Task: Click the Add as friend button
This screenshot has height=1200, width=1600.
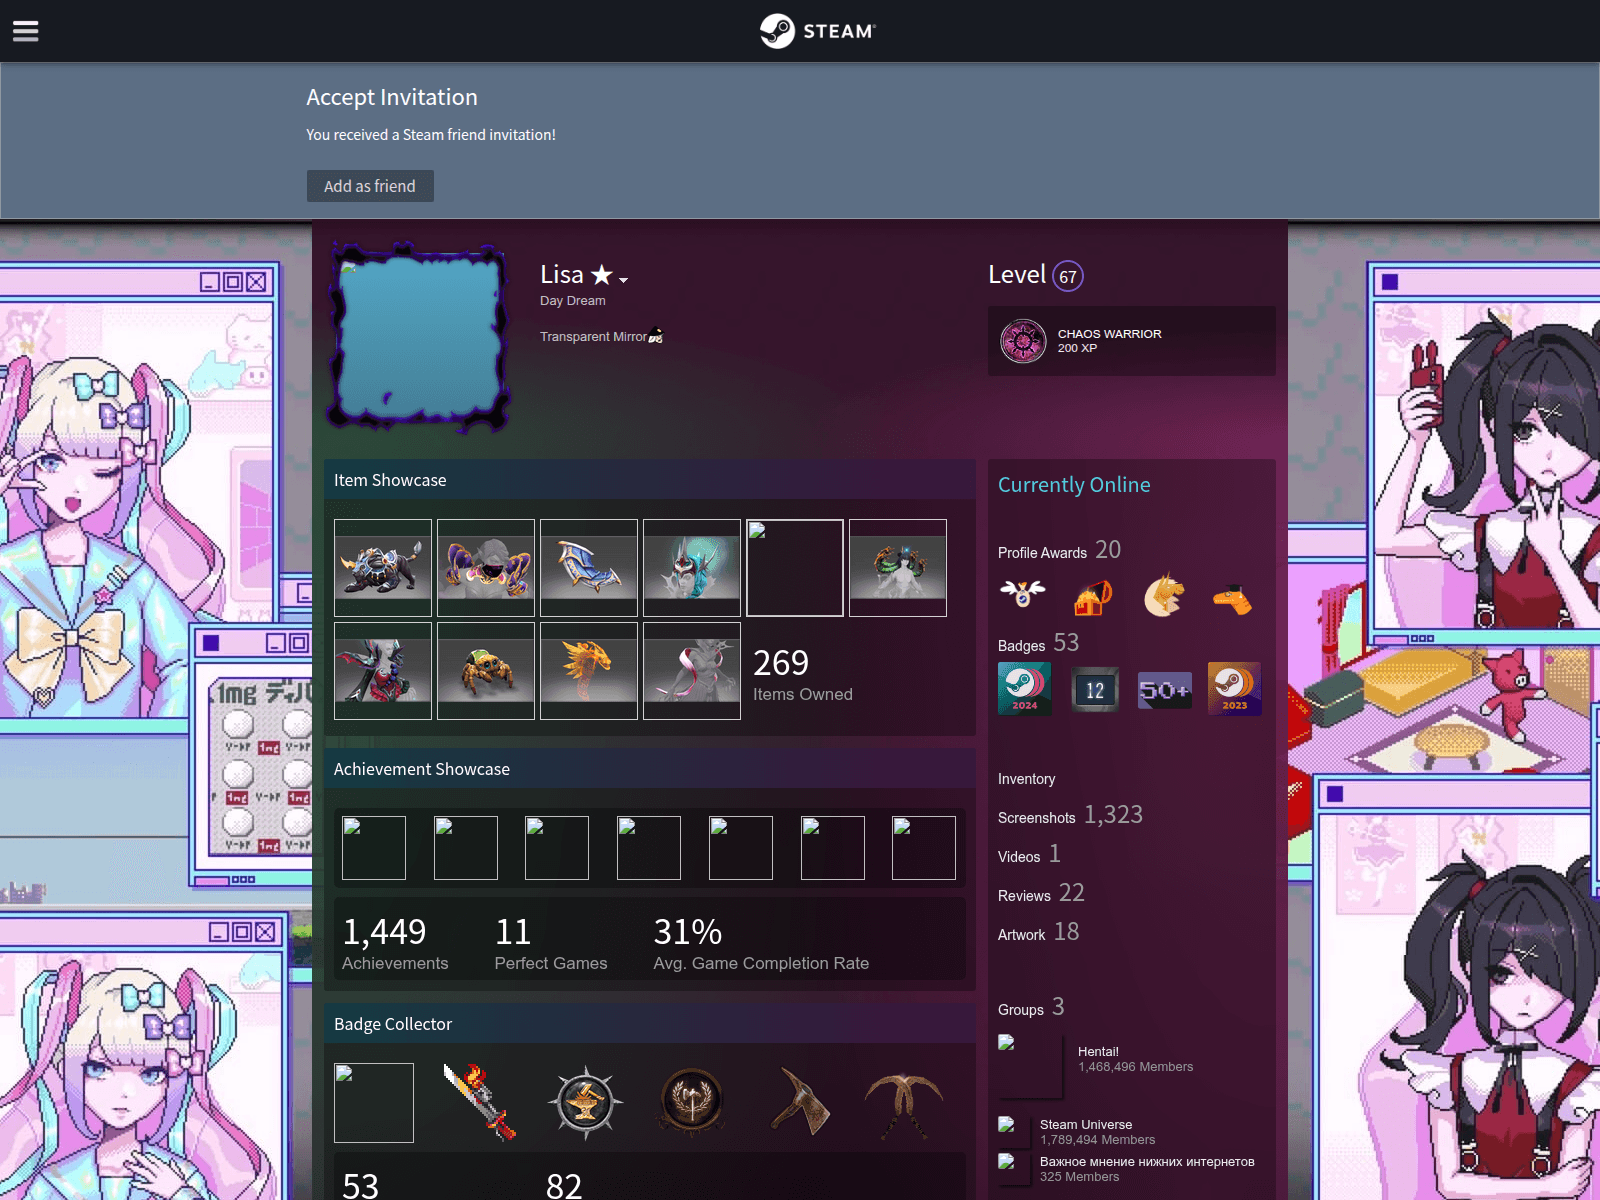Action: click(370, 186)
